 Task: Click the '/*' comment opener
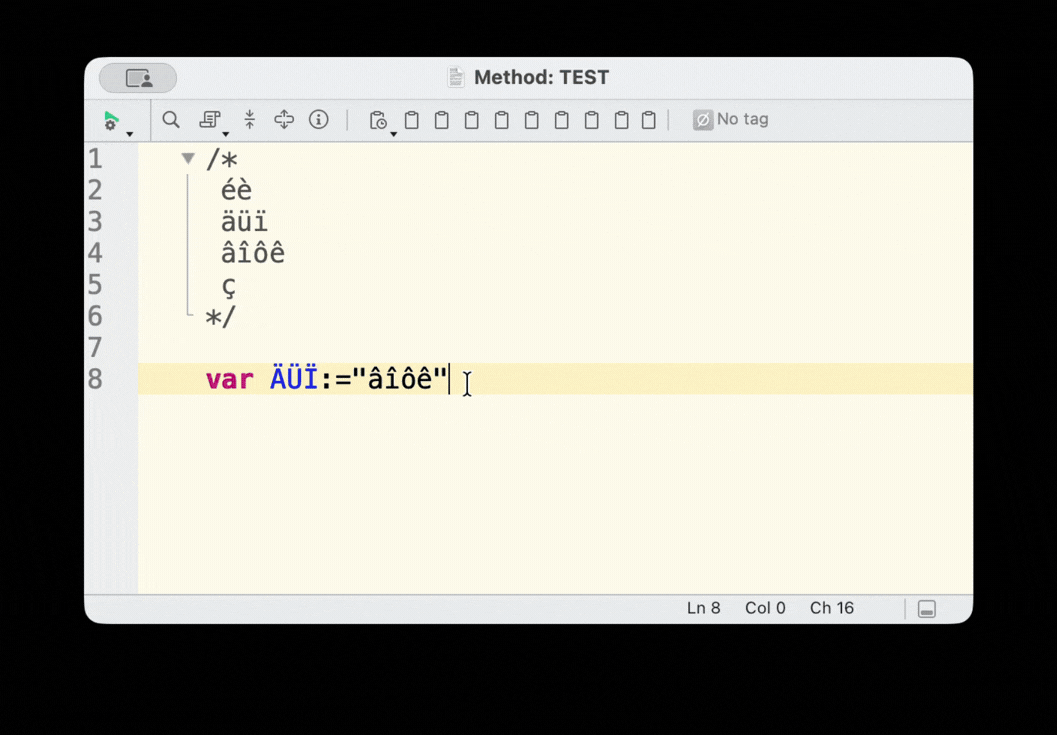222,160
